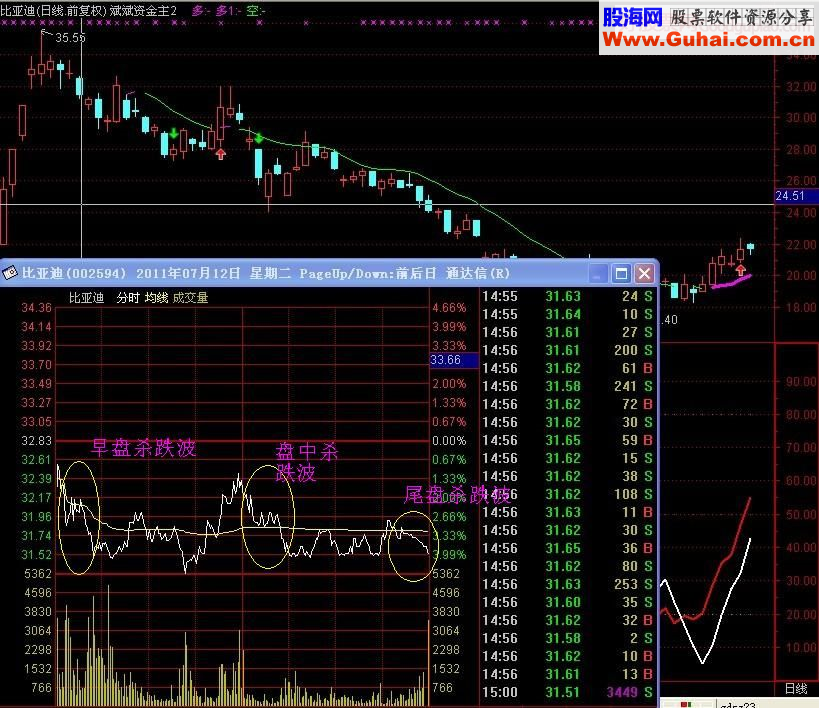
Task: Click the 比亚迪(日线.前复权) chart title
Action: click(53, 10)
